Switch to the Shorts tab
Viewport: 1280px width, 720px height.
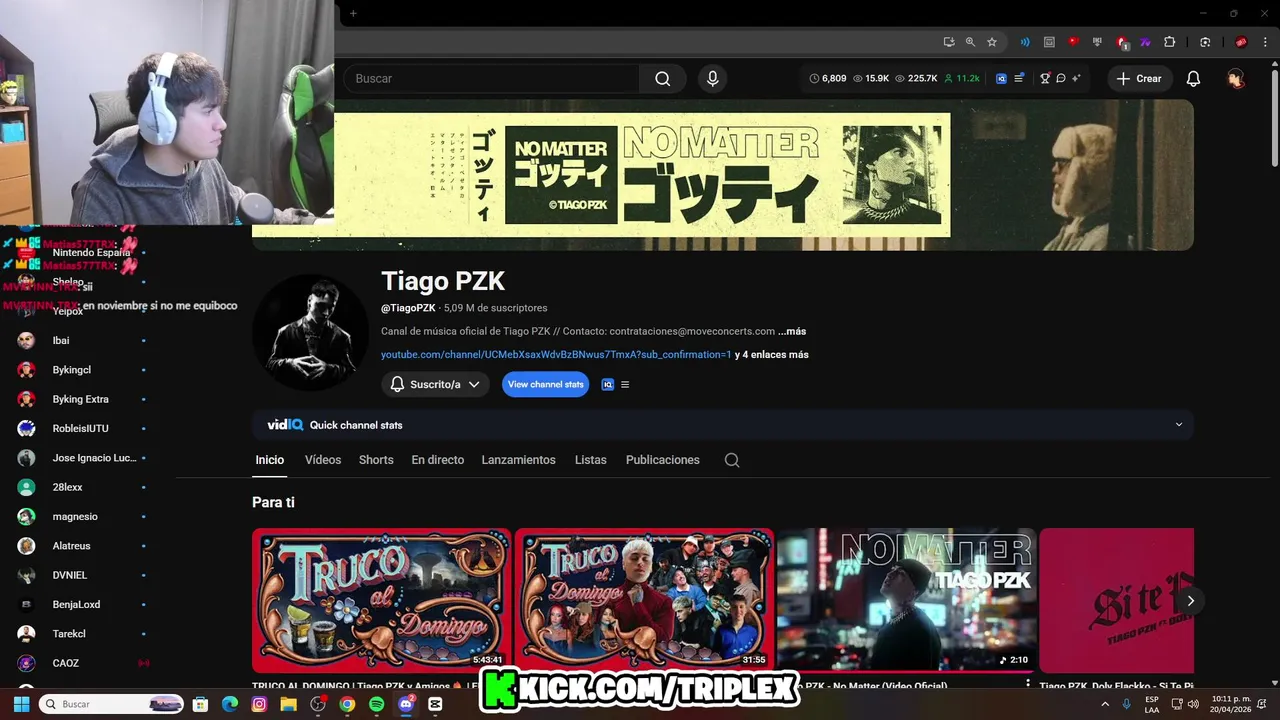[x=376, y=460]
